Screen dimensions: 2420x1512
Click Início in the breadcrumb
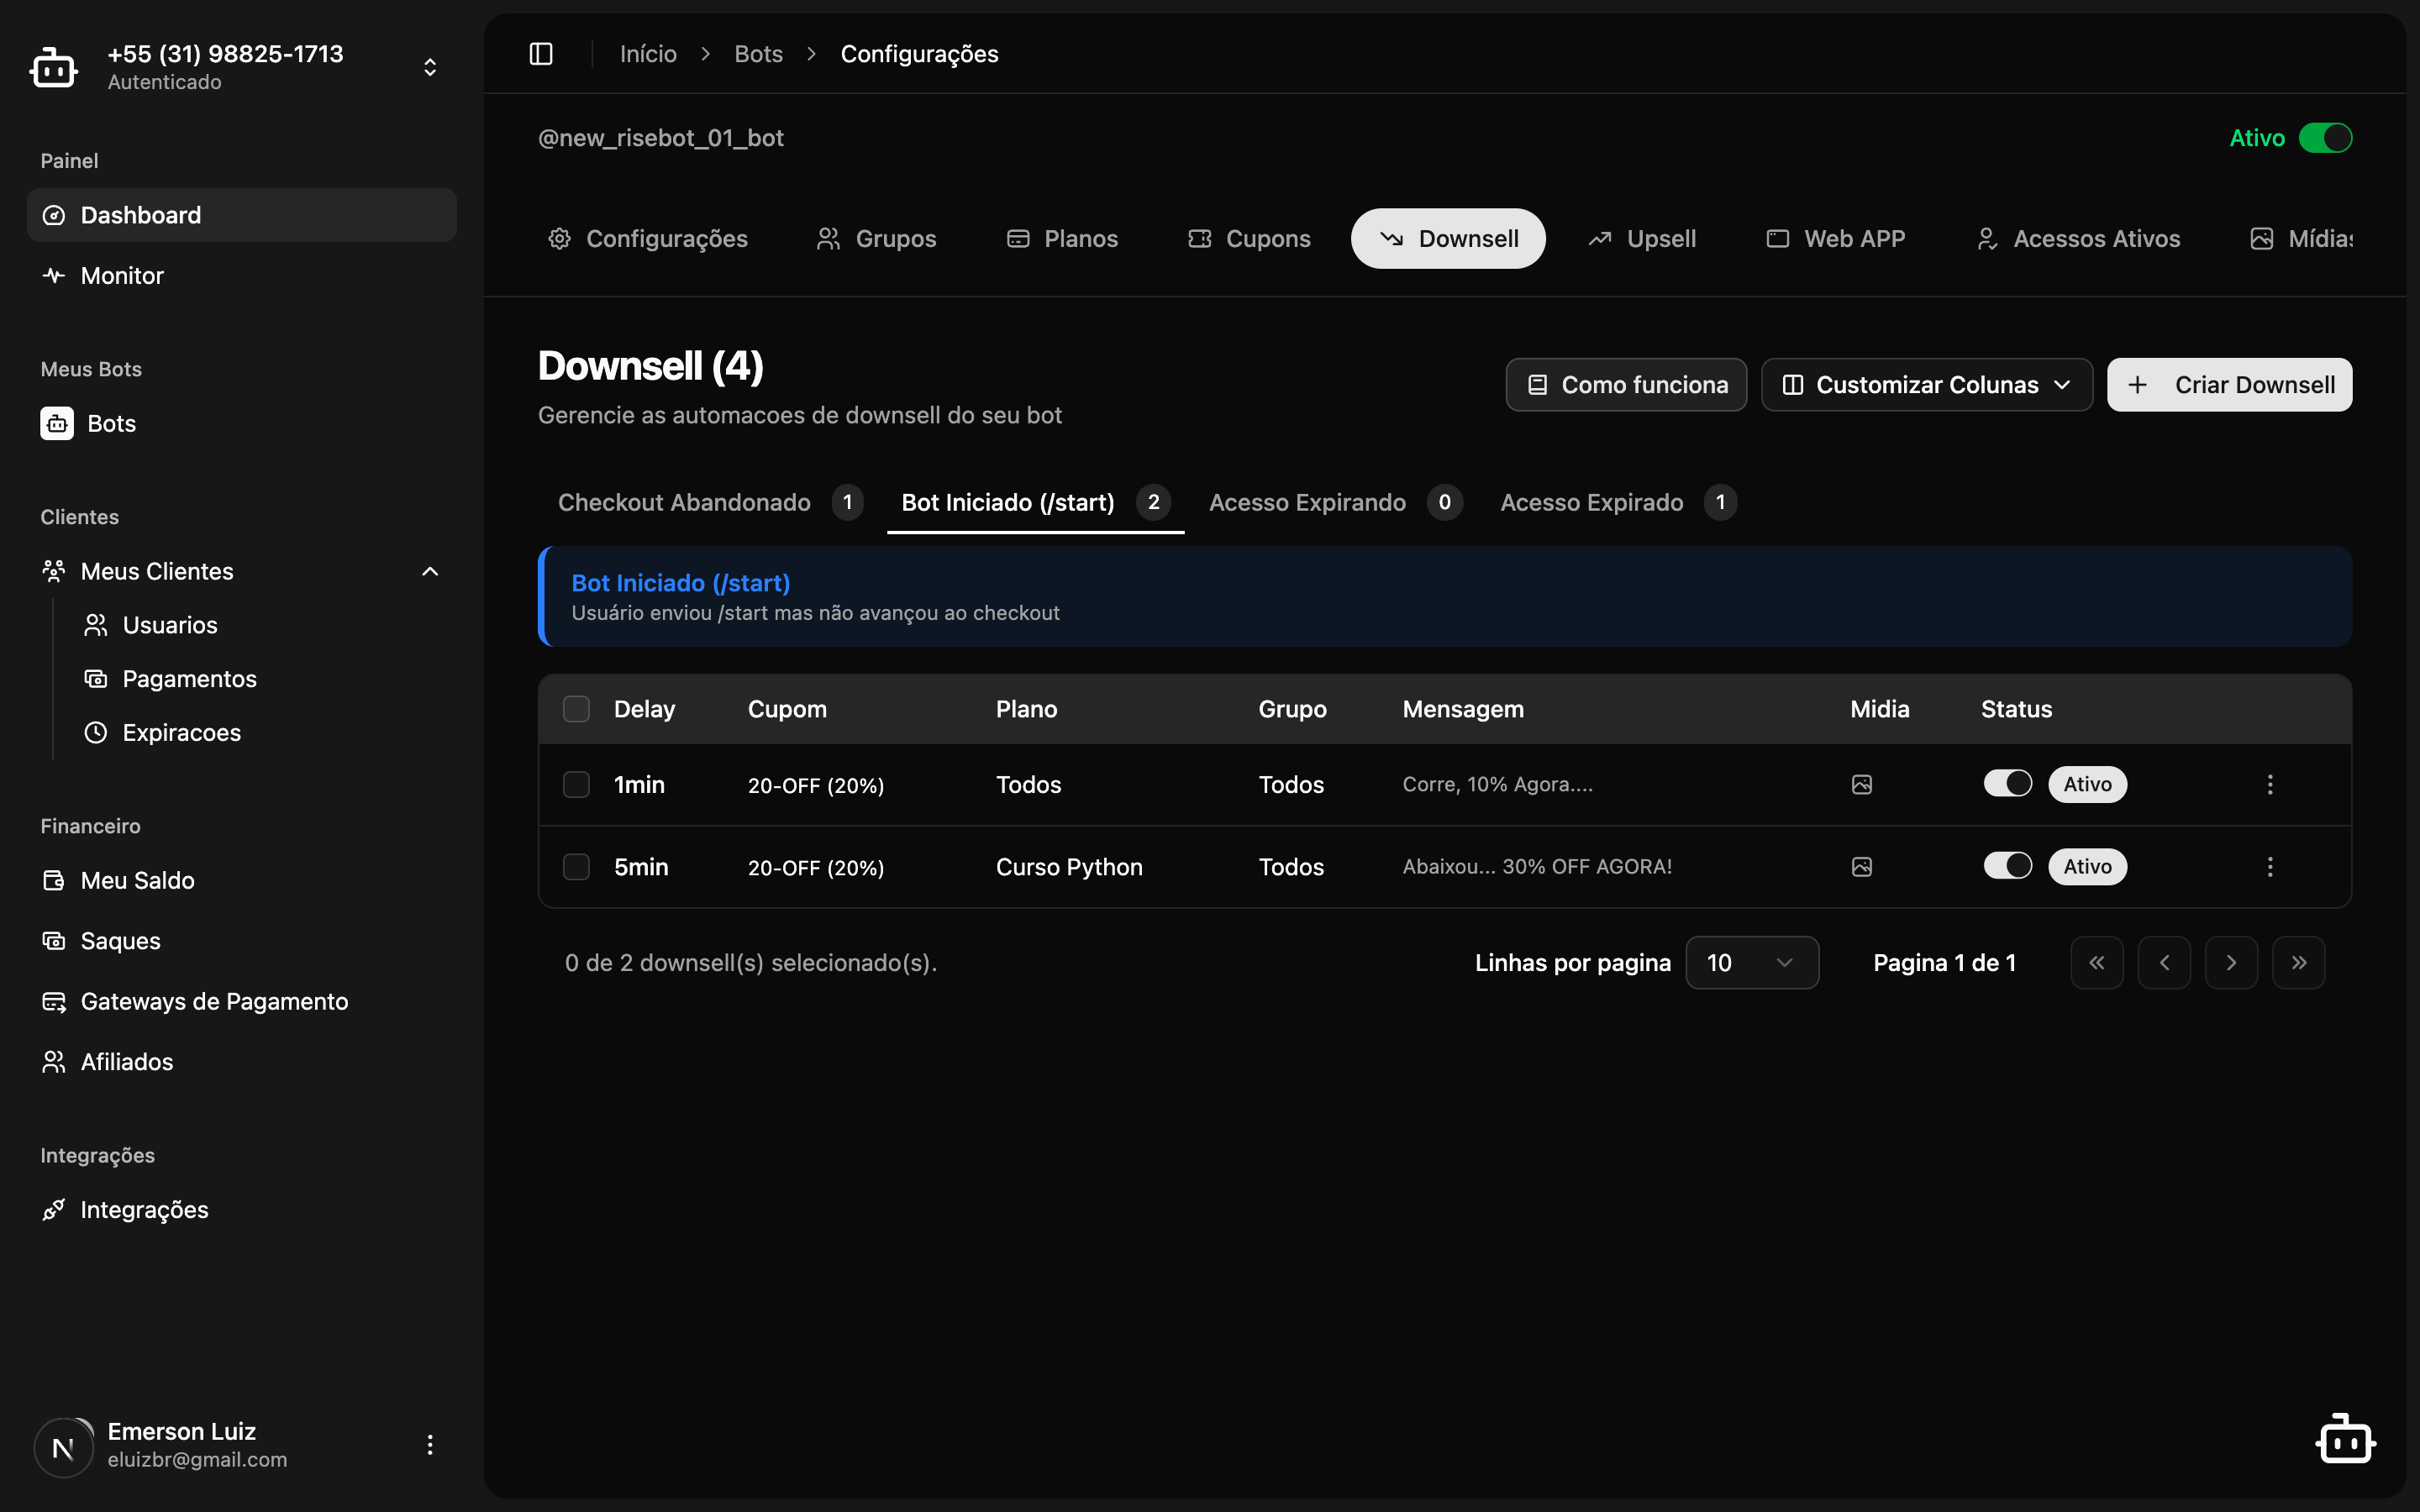pyautogui.click(x=648, y=54)
